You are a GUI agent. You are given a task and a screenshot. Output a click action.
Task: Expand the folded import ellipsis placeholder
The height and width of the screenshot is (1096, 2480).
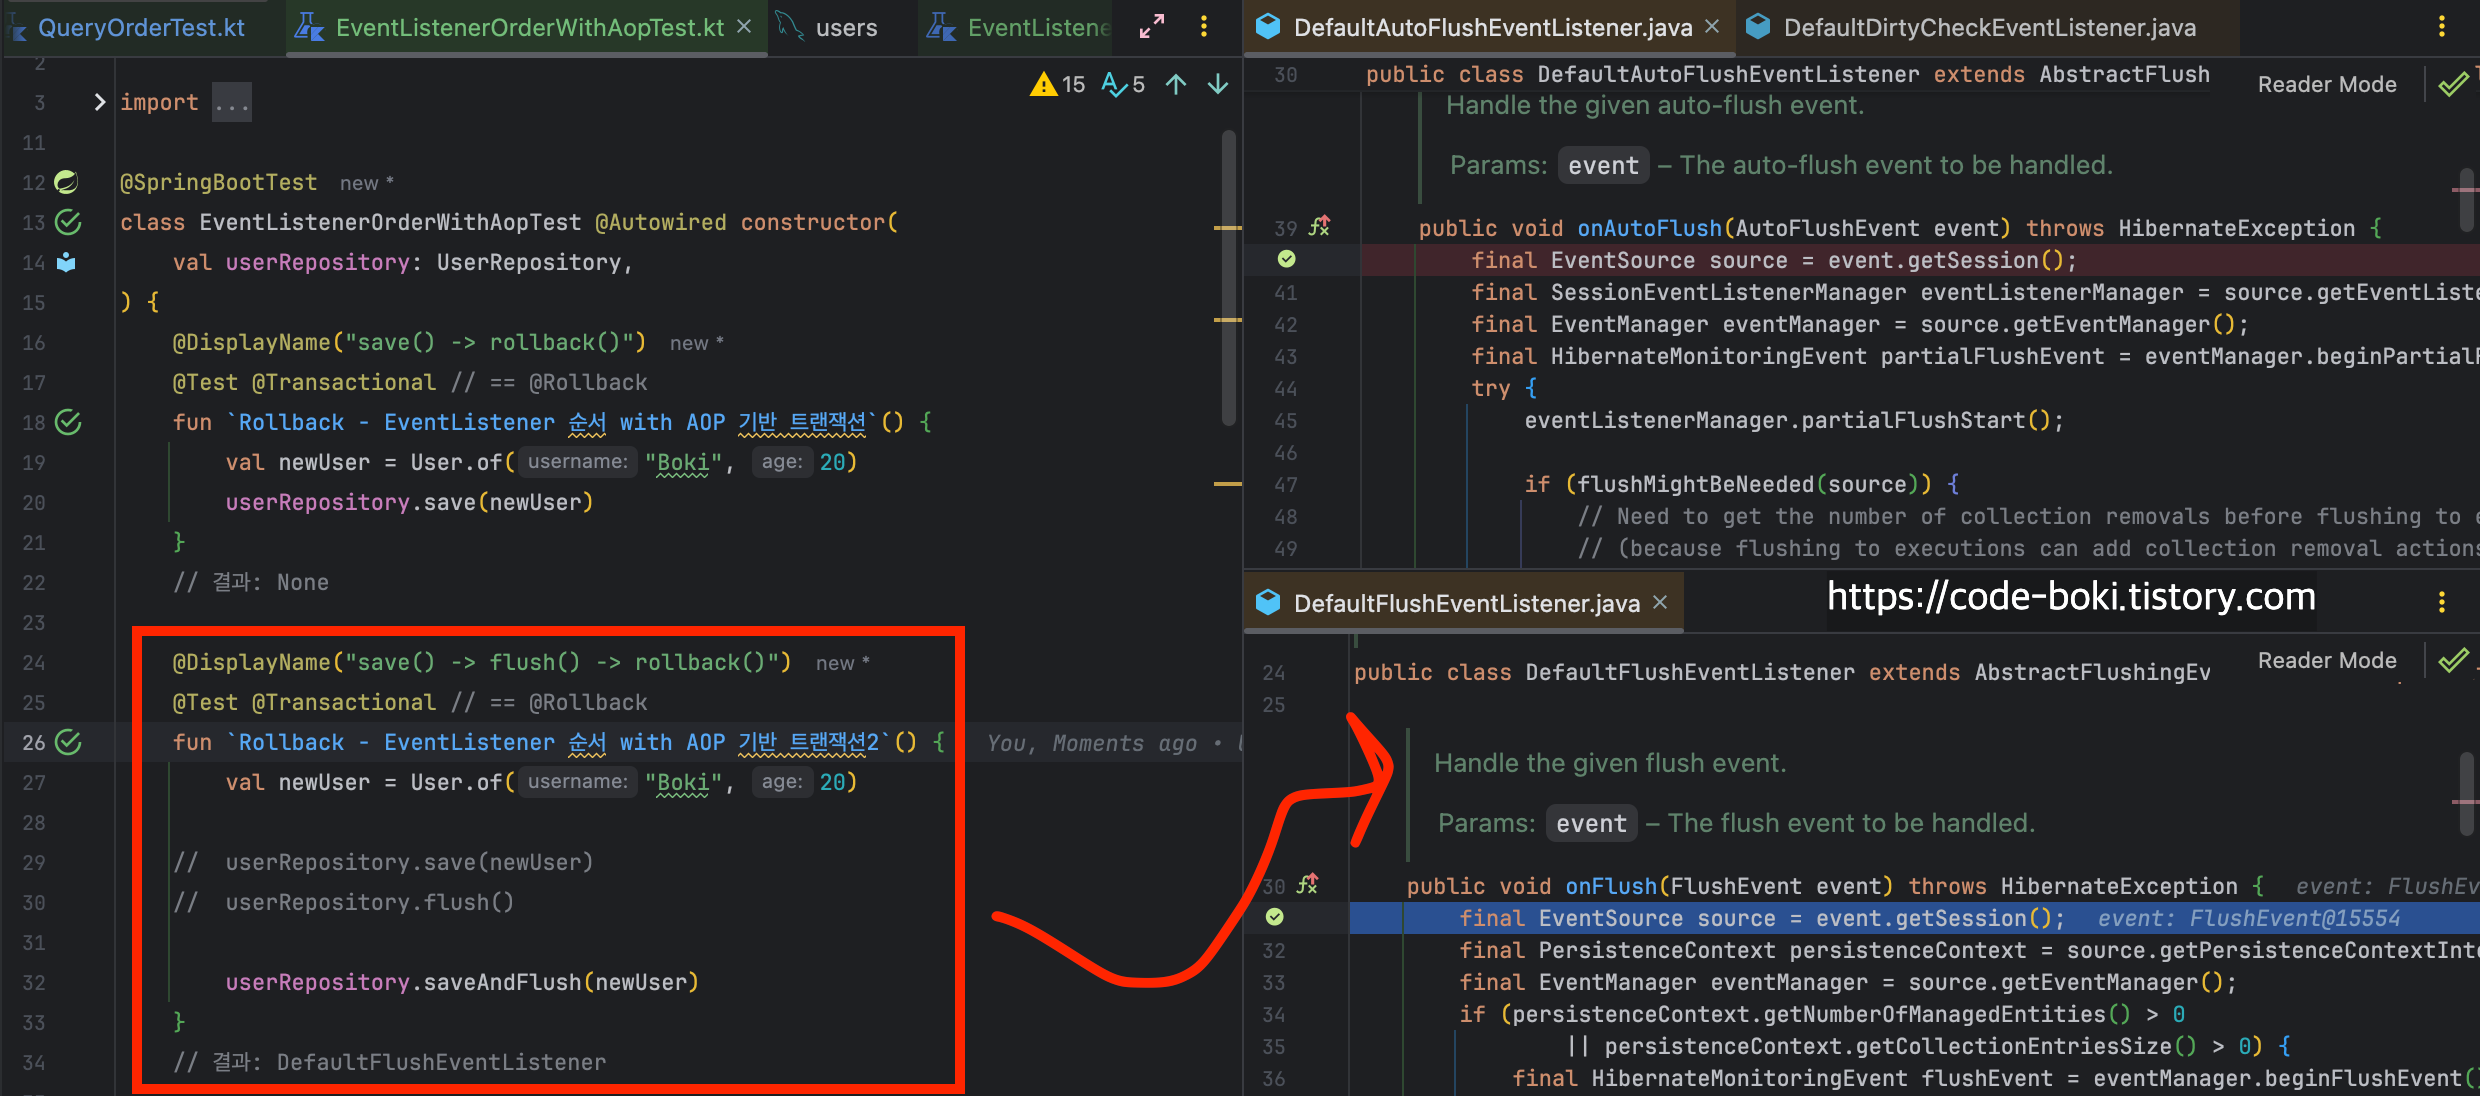pos(232,103)
